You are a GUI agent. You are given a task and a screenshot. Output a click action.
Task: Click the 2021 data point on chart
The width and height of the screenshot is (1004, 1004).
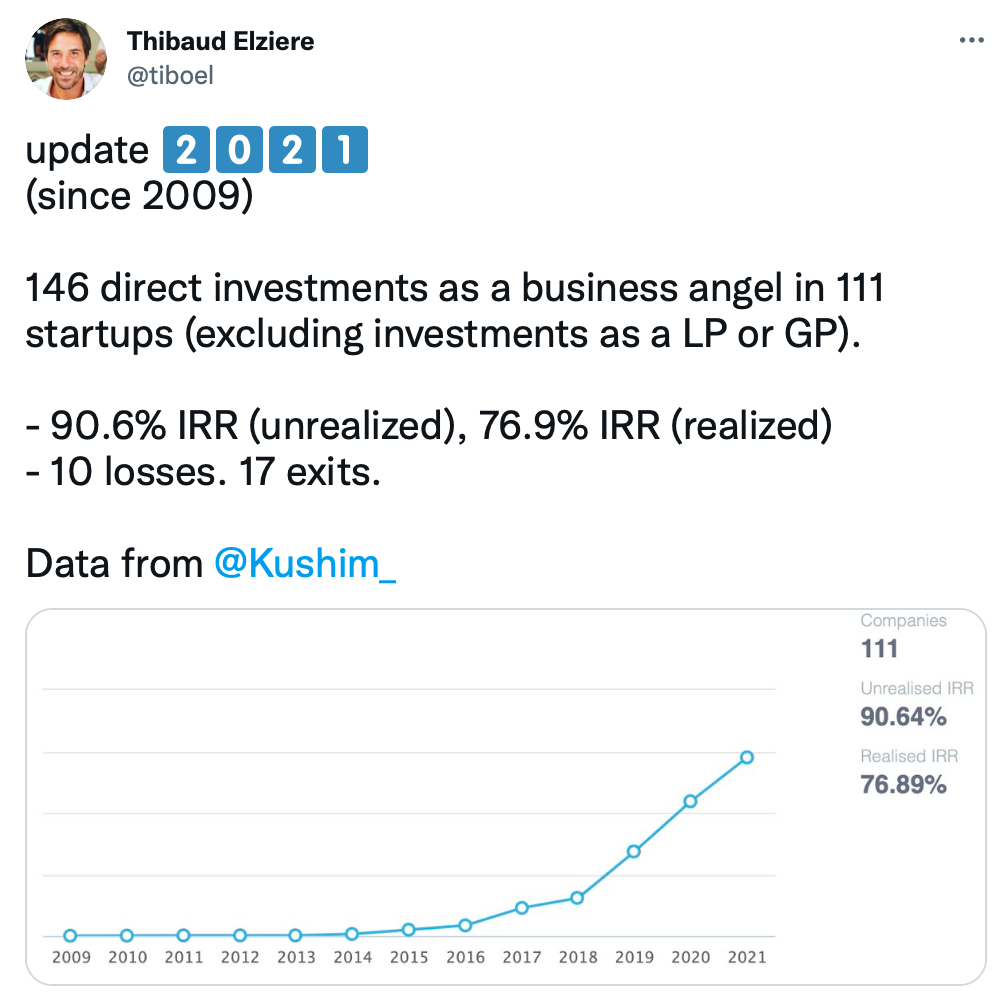click(x=747, y=757)
